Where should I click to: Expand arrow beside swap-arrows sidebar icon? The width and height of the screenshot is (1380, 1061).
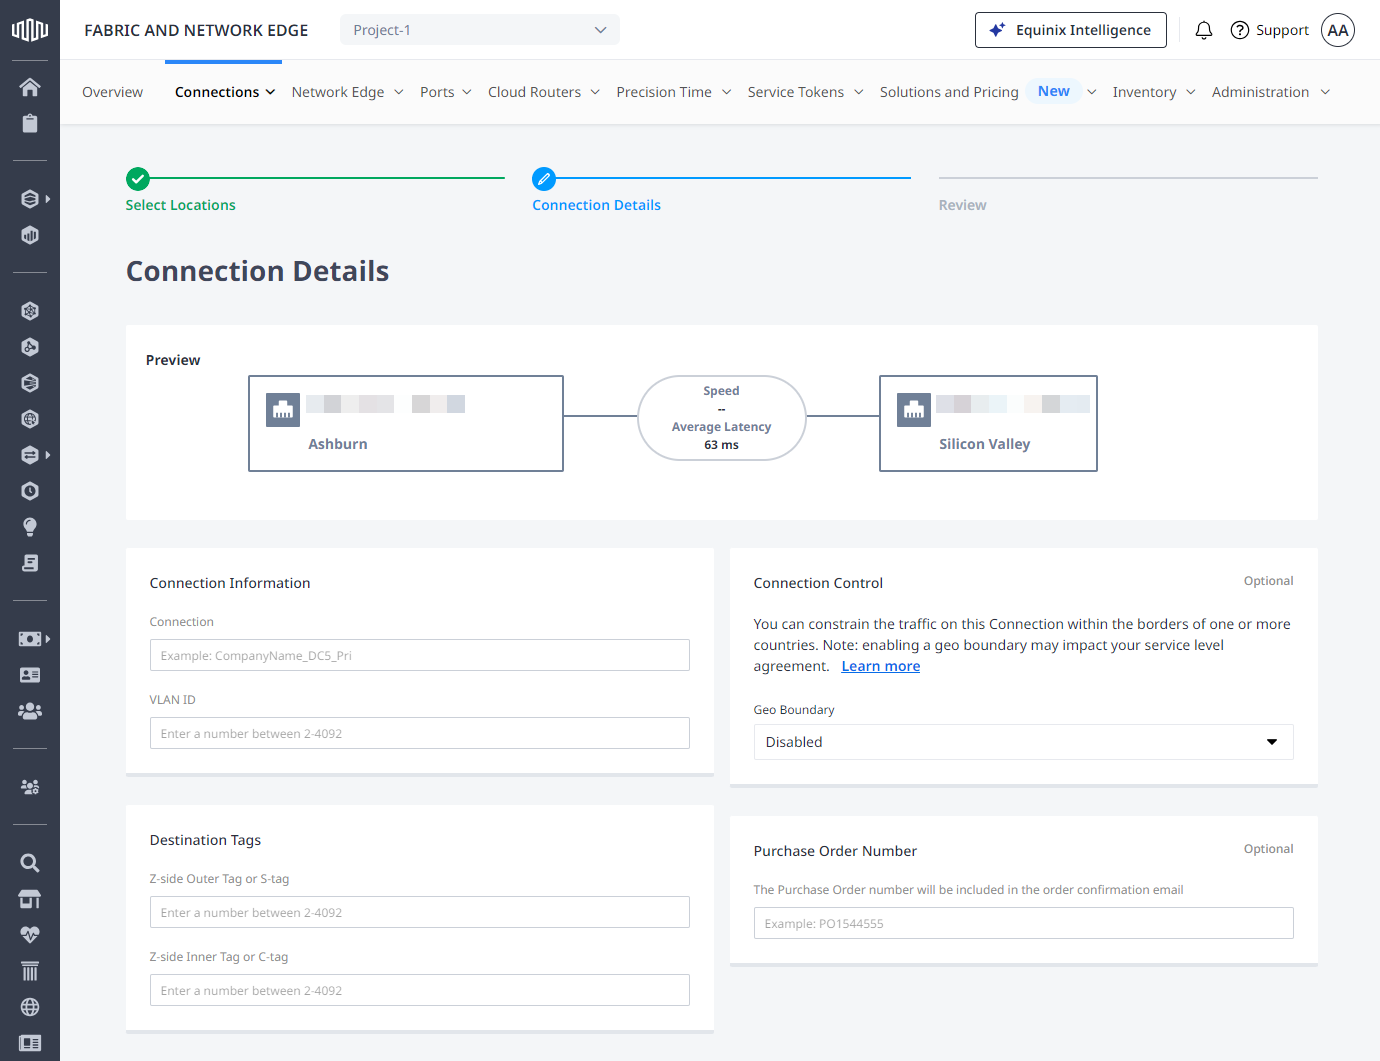click(48, 455)
